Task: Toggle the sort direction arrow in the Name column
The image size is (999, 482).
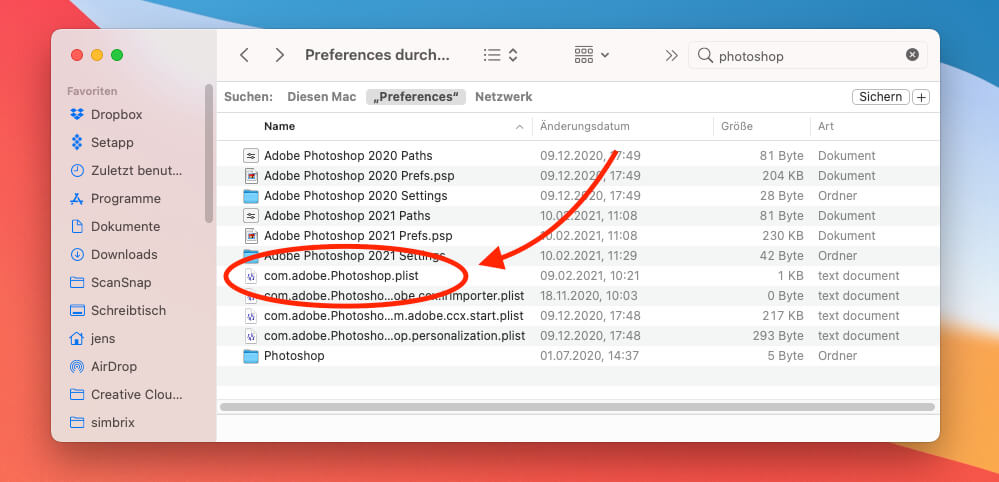Action: point(520,127)
